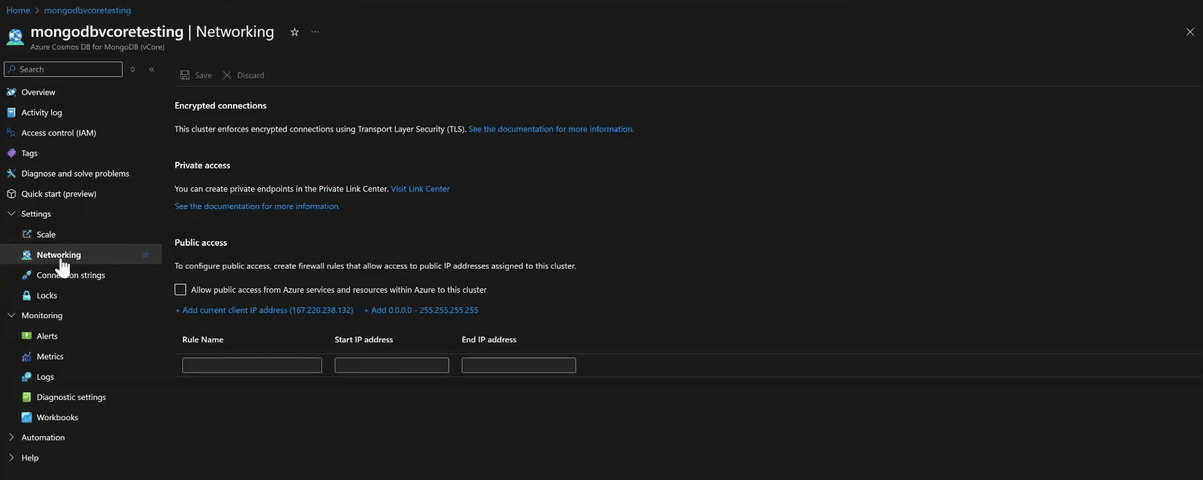
Task: Click the Rule Name input field
Action: pyautogui.click(x=252, y=366)
